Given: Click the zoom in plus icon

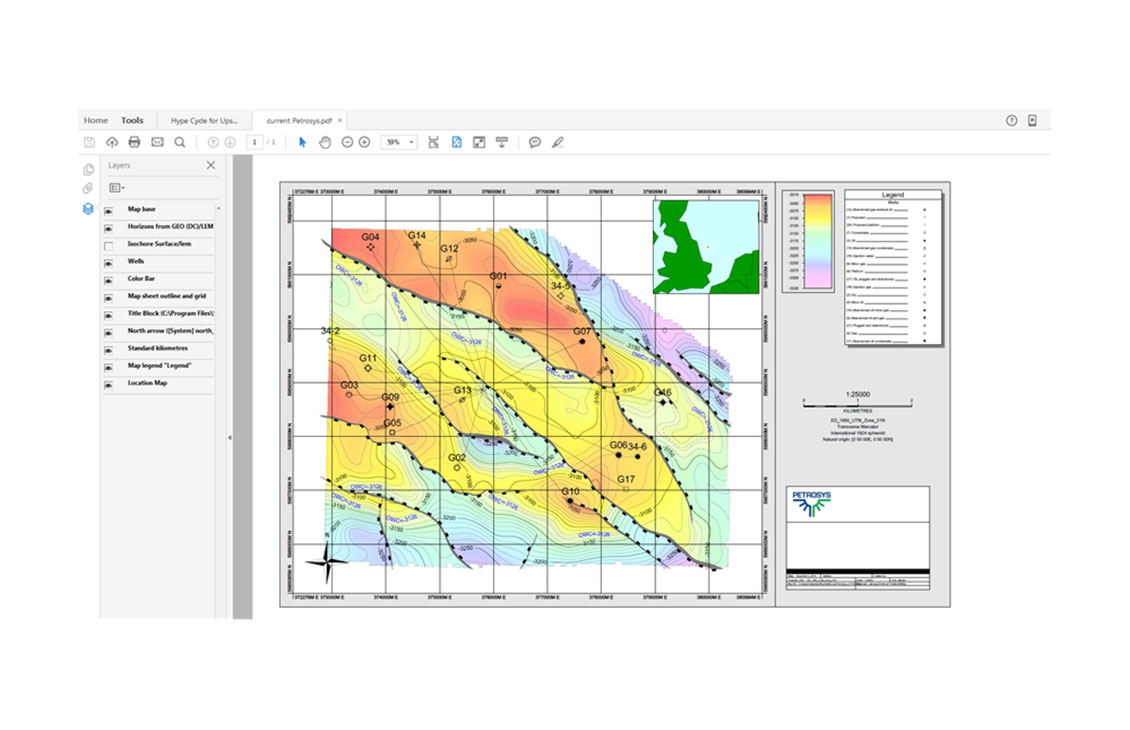Looking at the screenshot, I should point(364,142).
